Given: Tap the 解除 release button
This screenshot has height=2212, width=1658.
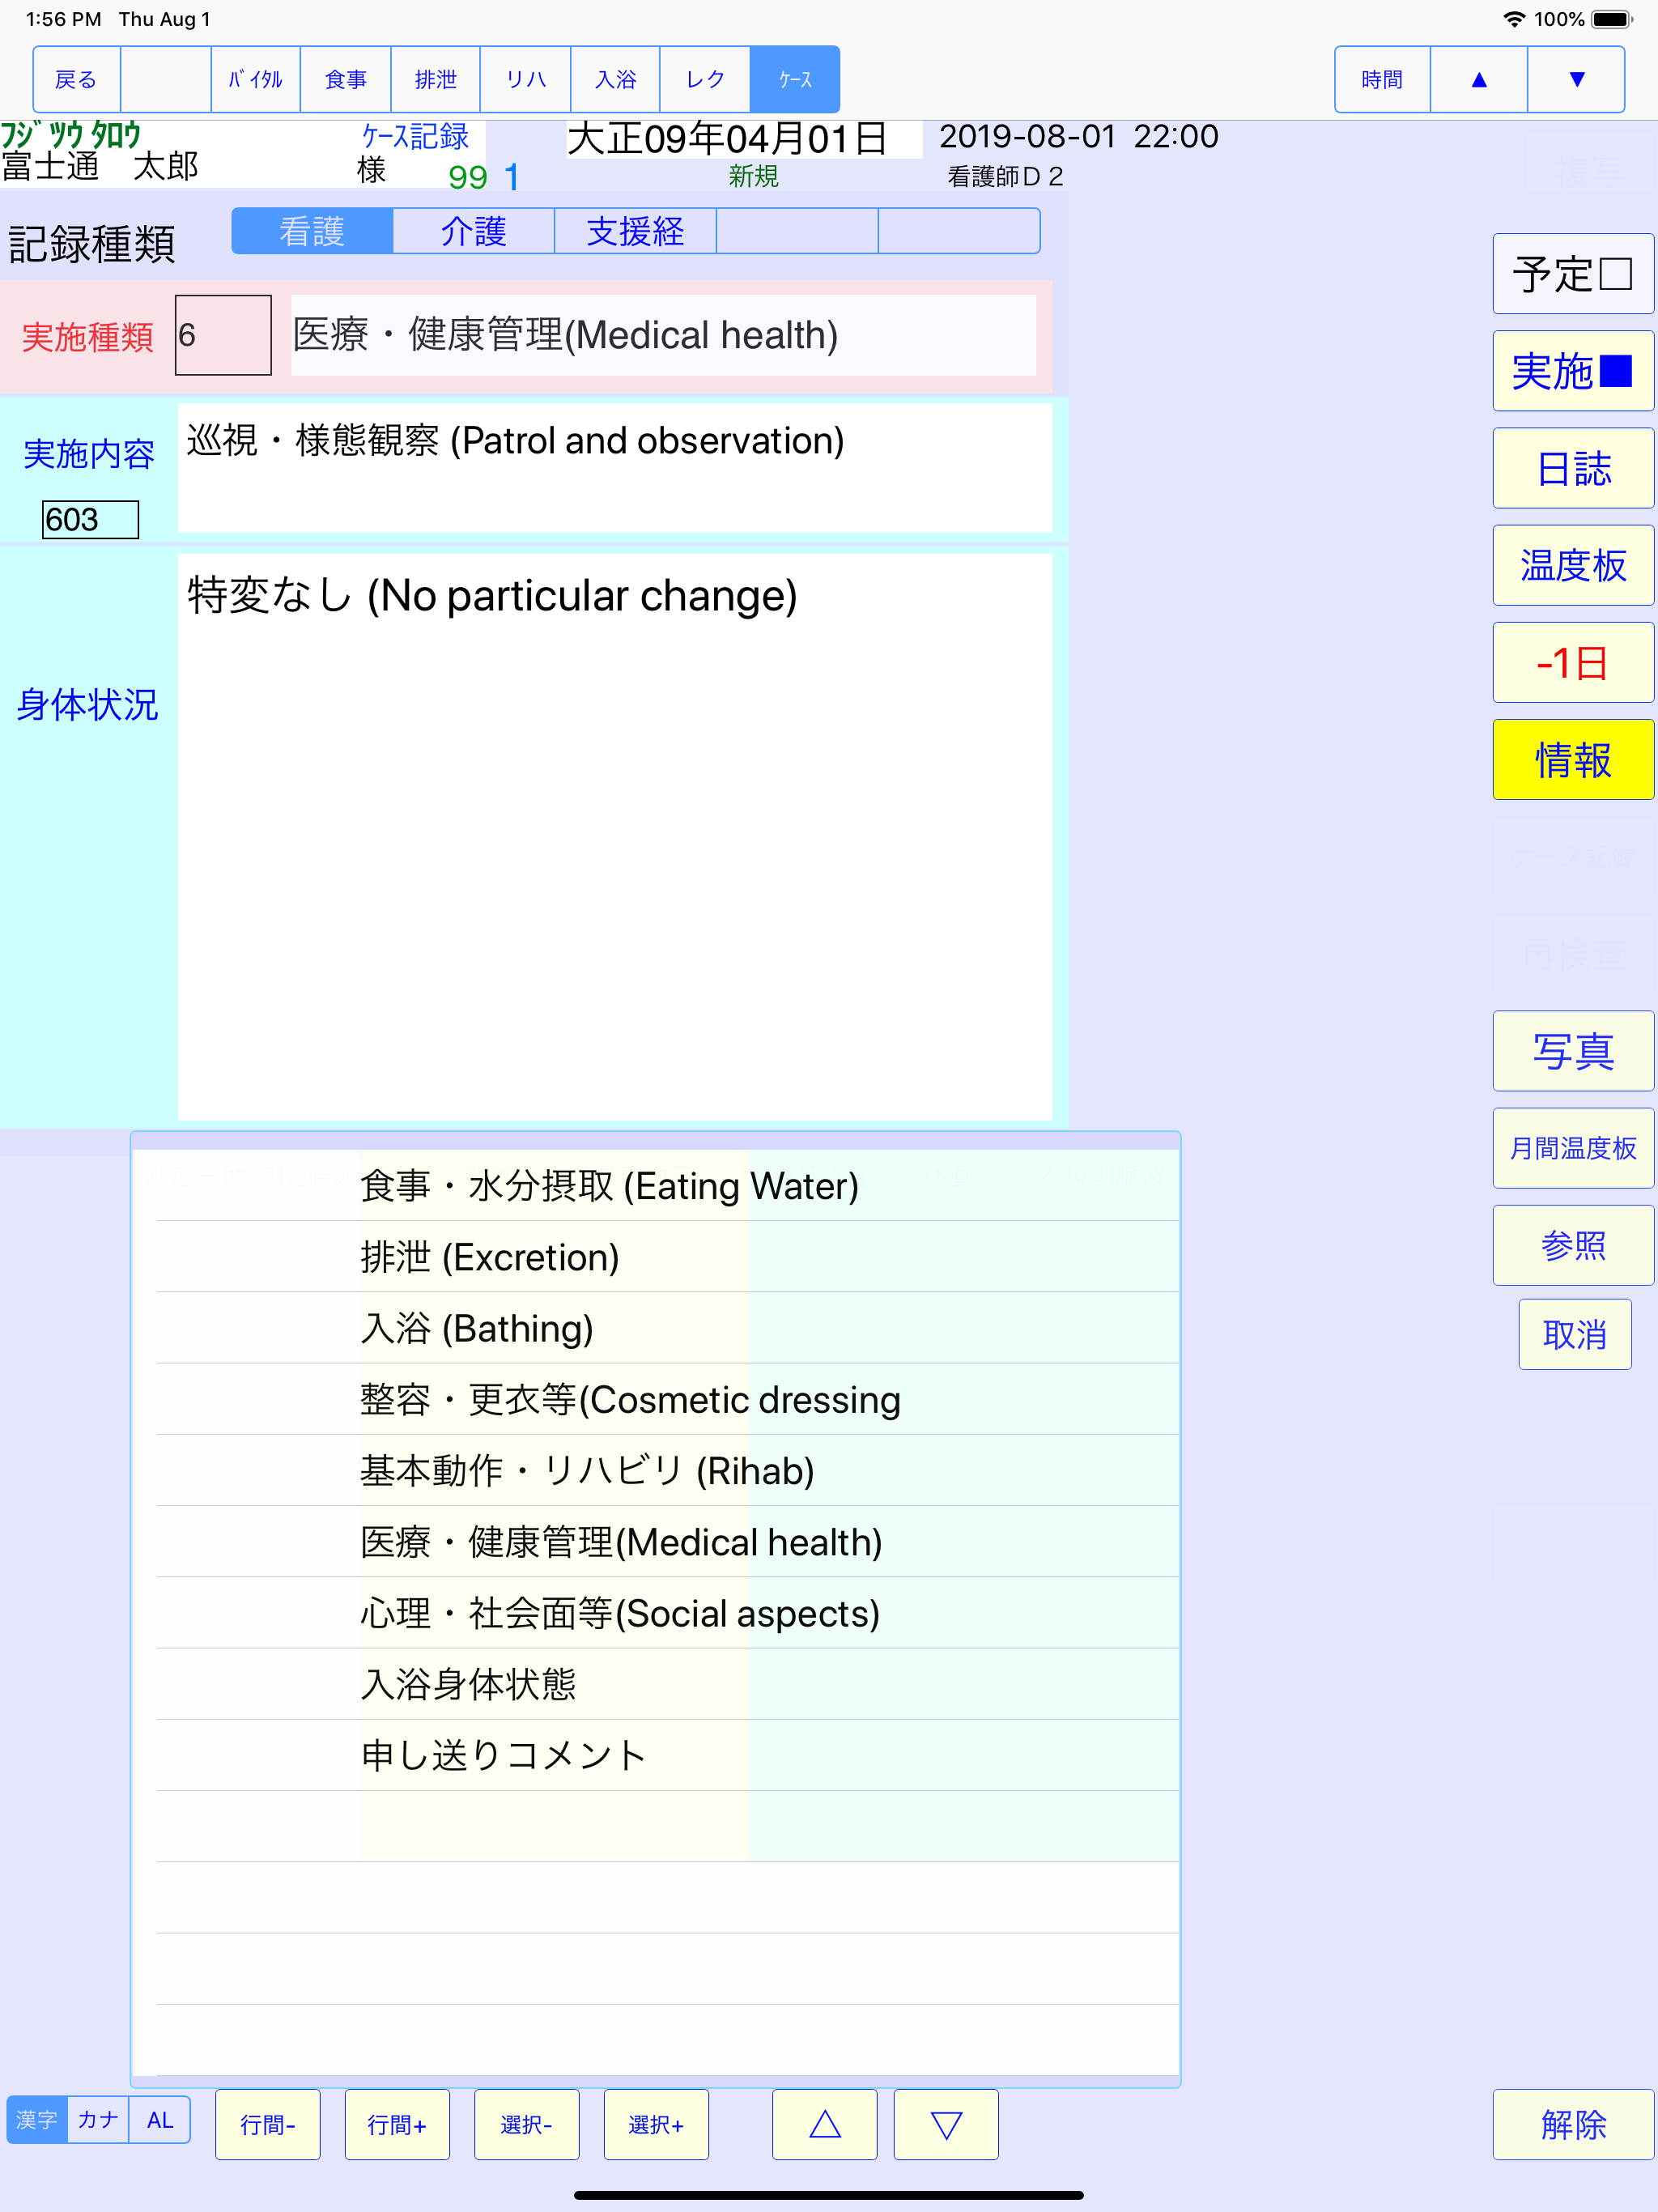Looking at the screenshot, I should pyautogui.click(x=1573, y=2124).
